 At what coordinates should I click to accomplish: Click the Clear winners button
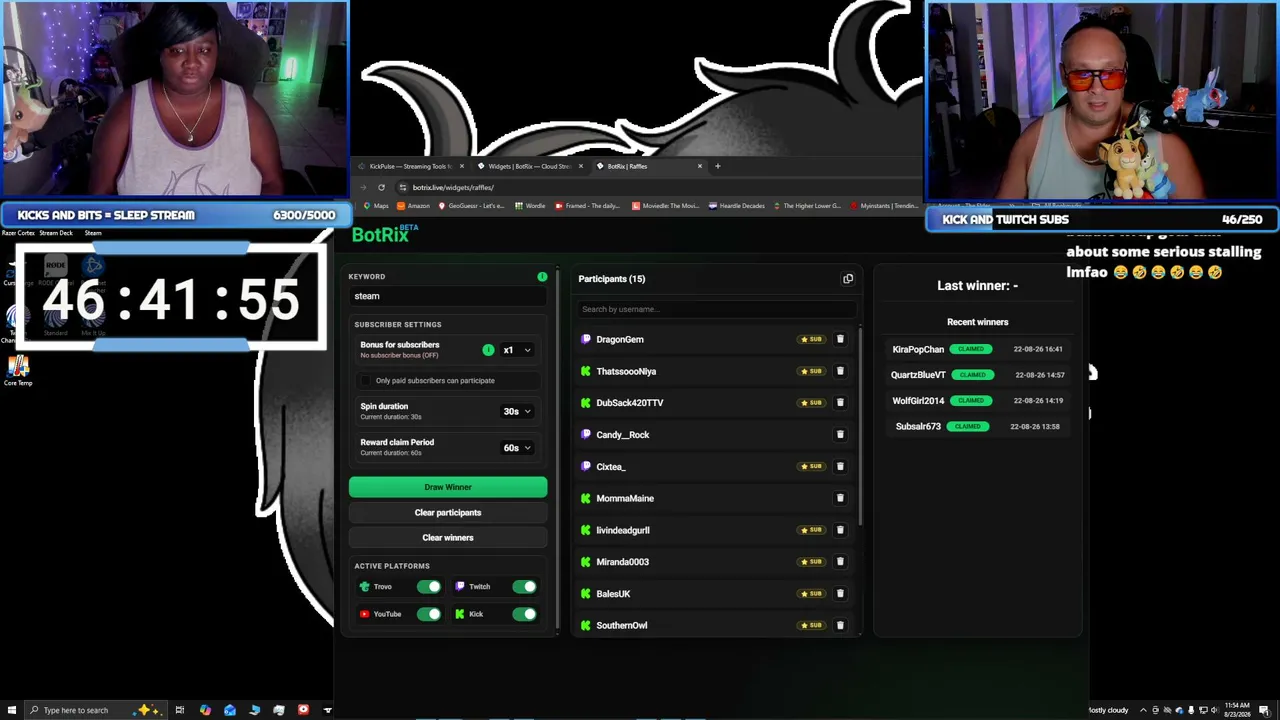[448, 538]
